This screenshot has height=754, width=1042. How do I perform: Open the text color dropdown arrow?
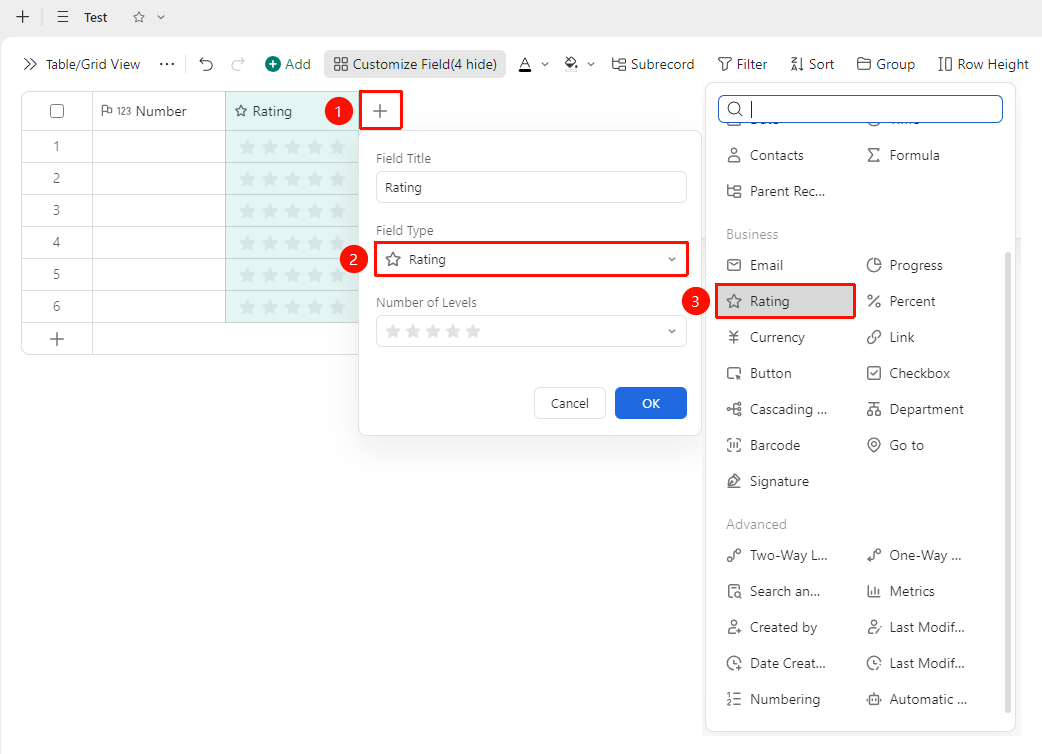tap(545, 64)
